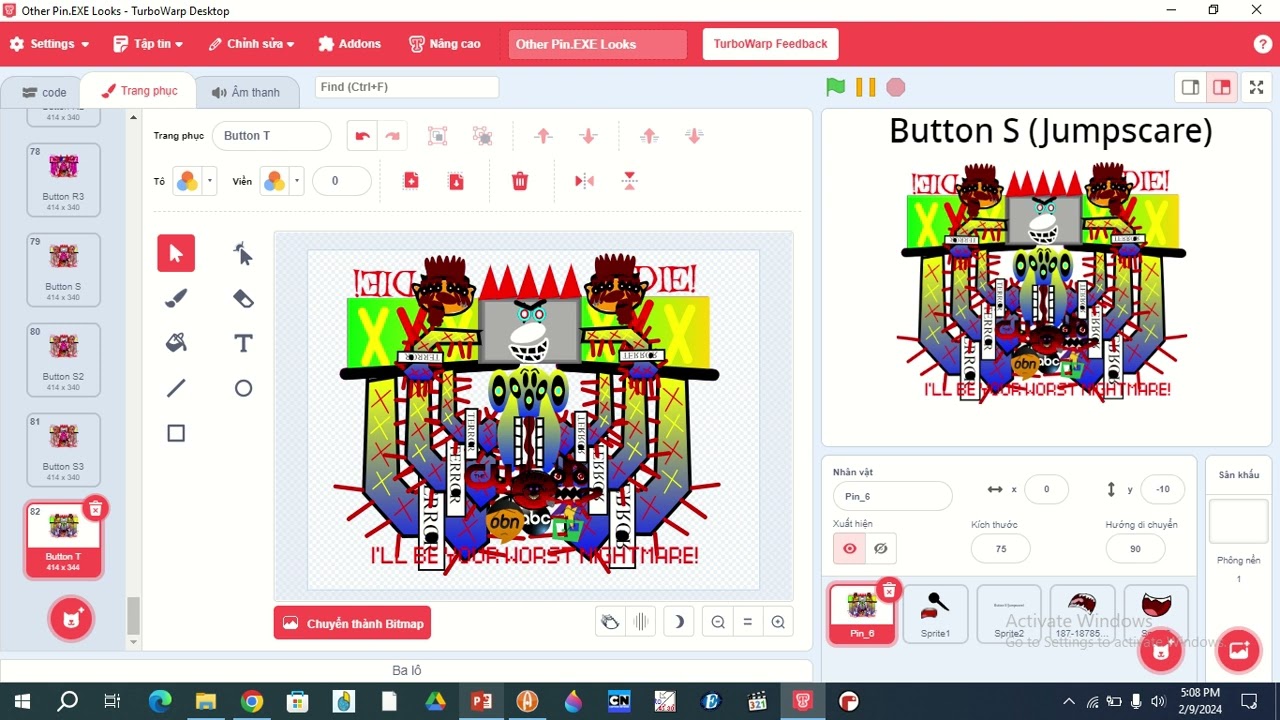Viewport: 1280px width, 720px height.
Task: Select the Text tool
Action: (x=243, y=343)
